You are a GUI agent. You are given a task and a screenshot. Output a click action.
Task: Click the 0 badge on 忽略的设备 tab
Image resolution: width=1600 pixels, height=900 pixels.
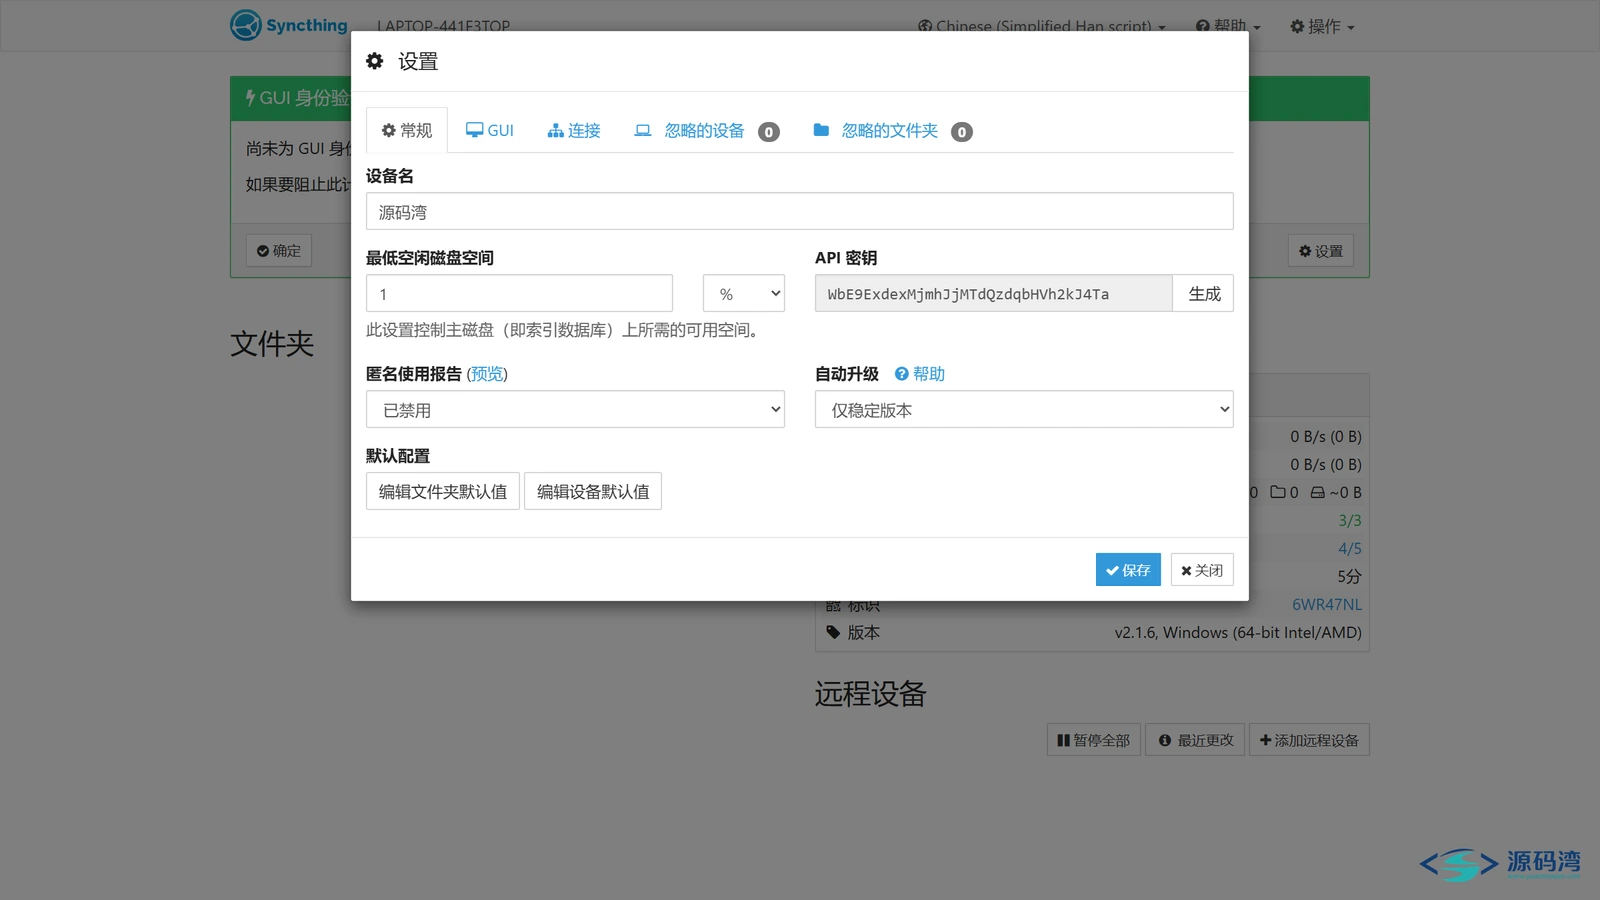point(769,132)
